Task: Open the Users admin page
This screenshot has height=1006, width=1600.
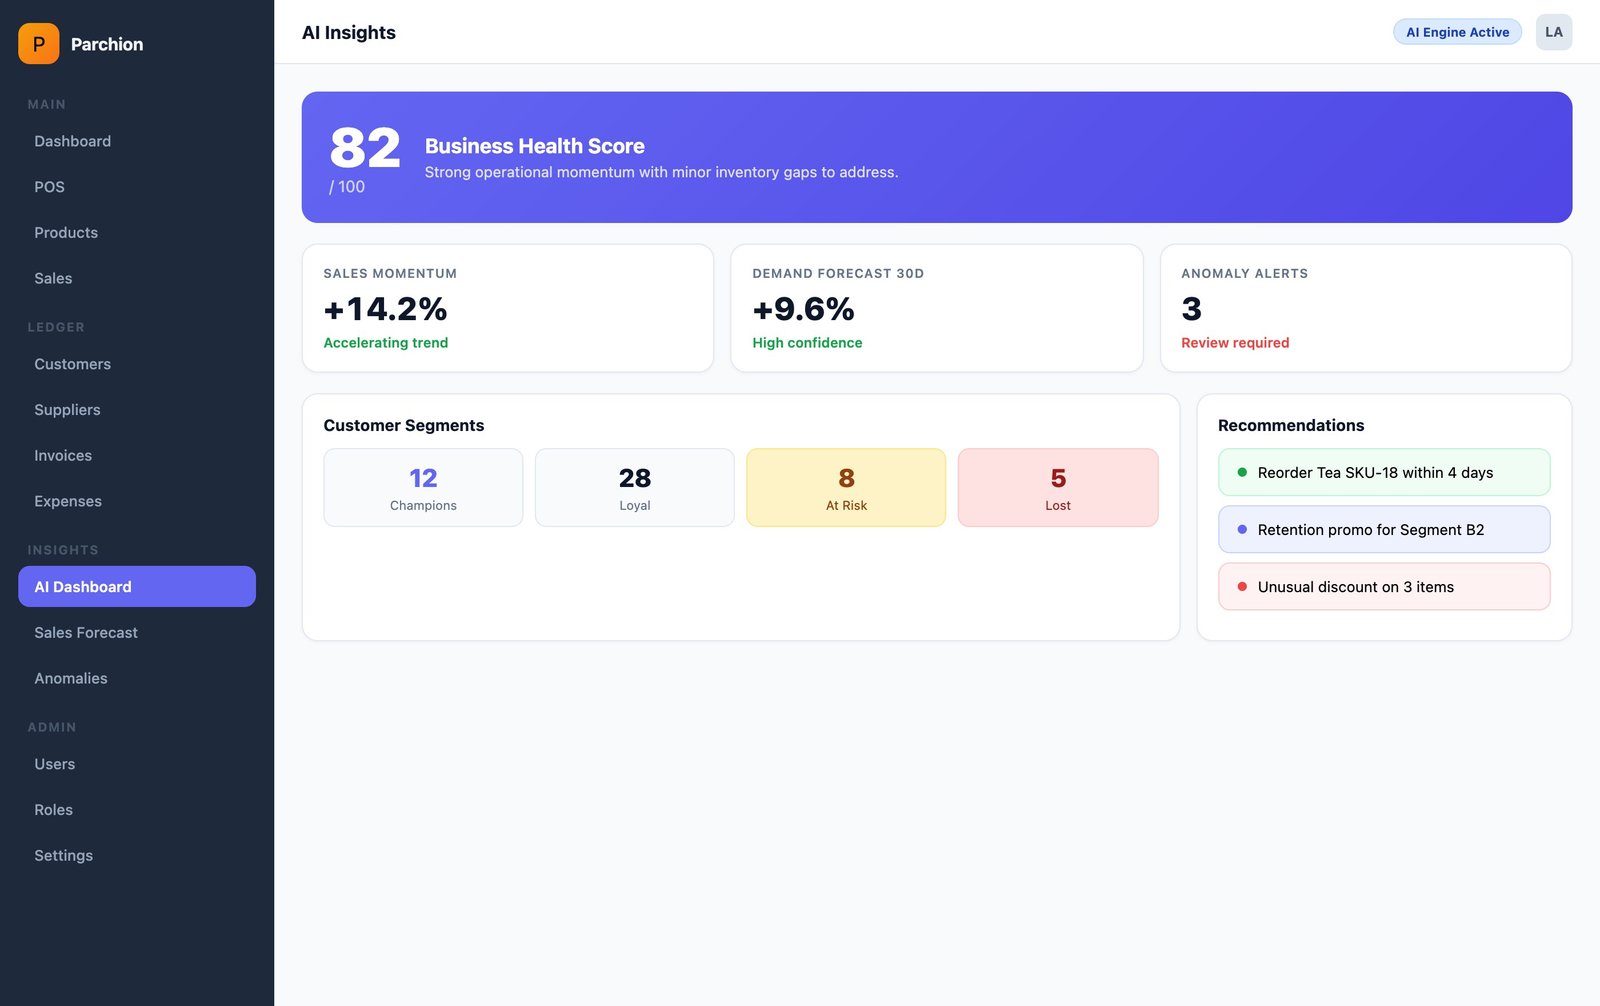Action: click(x=54, y=763)
